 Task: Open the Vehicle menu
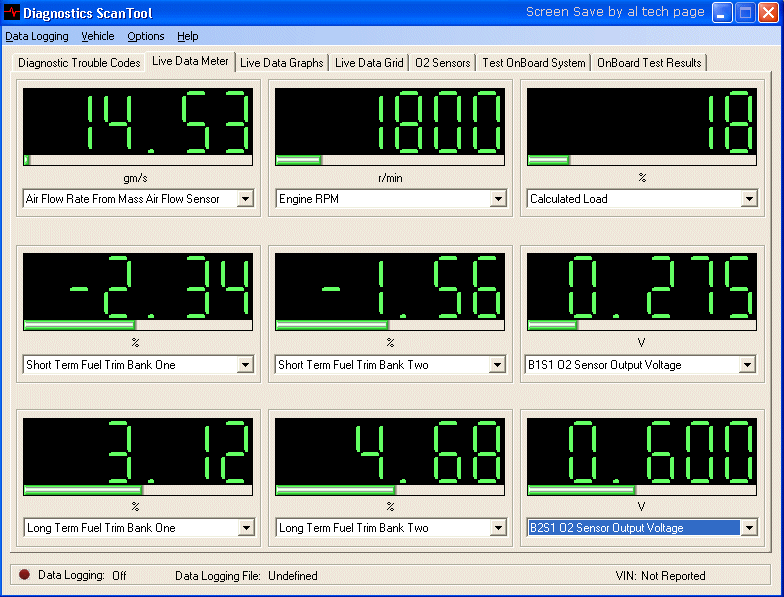[x=97, y=36]
